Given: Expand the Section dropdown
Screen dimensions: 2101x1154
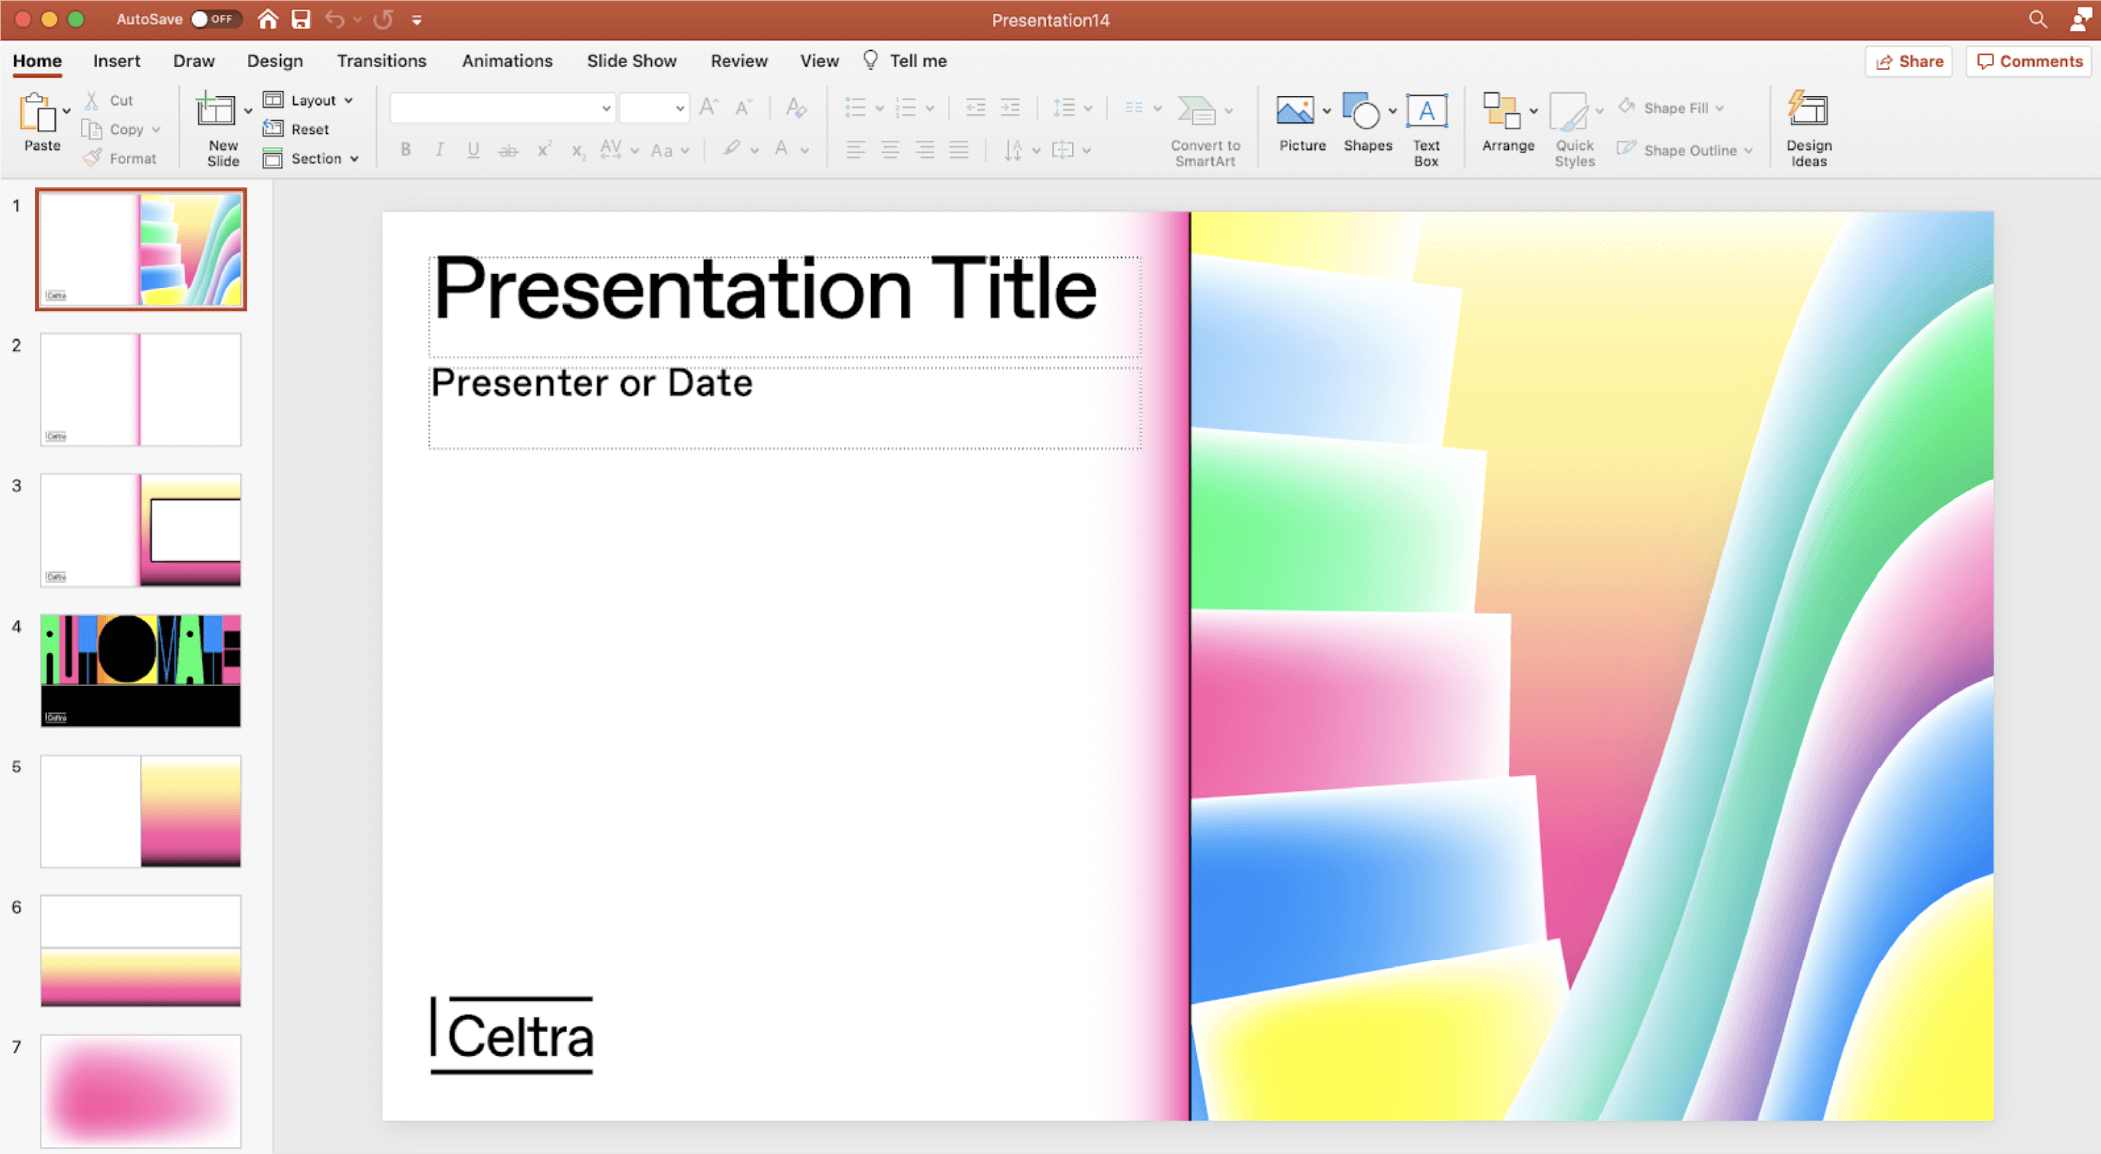Looking at the screenshot, I should coord(312,158).
